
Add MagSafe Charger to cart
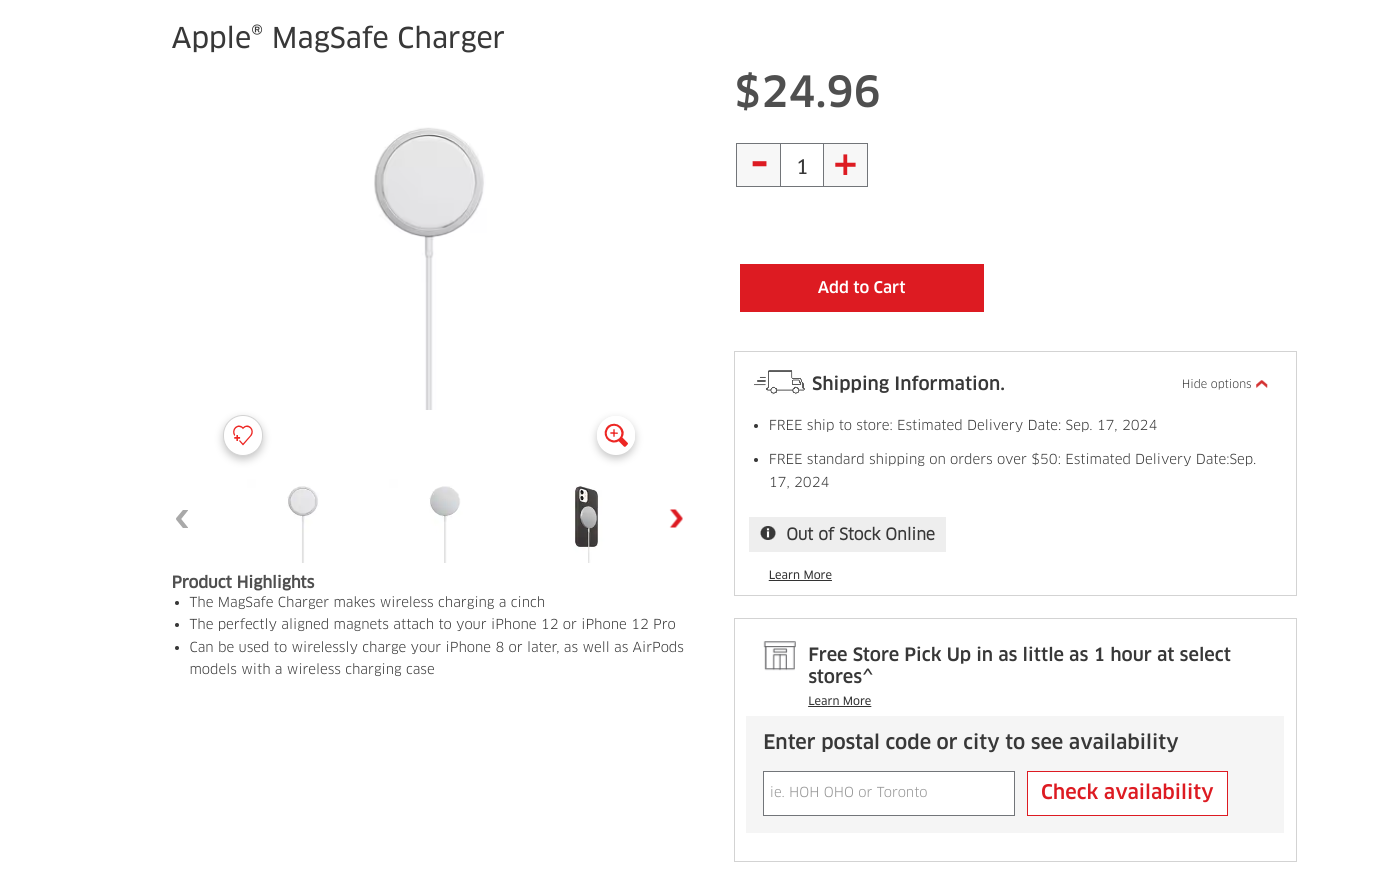pos(862,288)
